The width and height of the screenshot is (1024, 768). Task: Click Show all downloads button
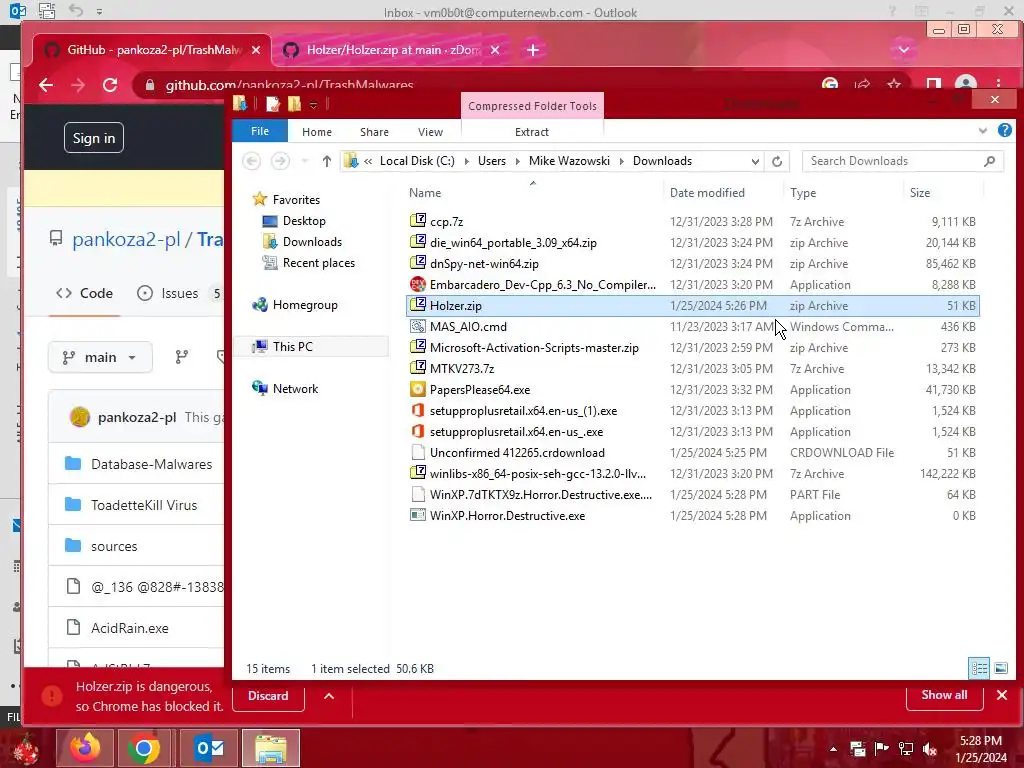[x=944, y=695]
